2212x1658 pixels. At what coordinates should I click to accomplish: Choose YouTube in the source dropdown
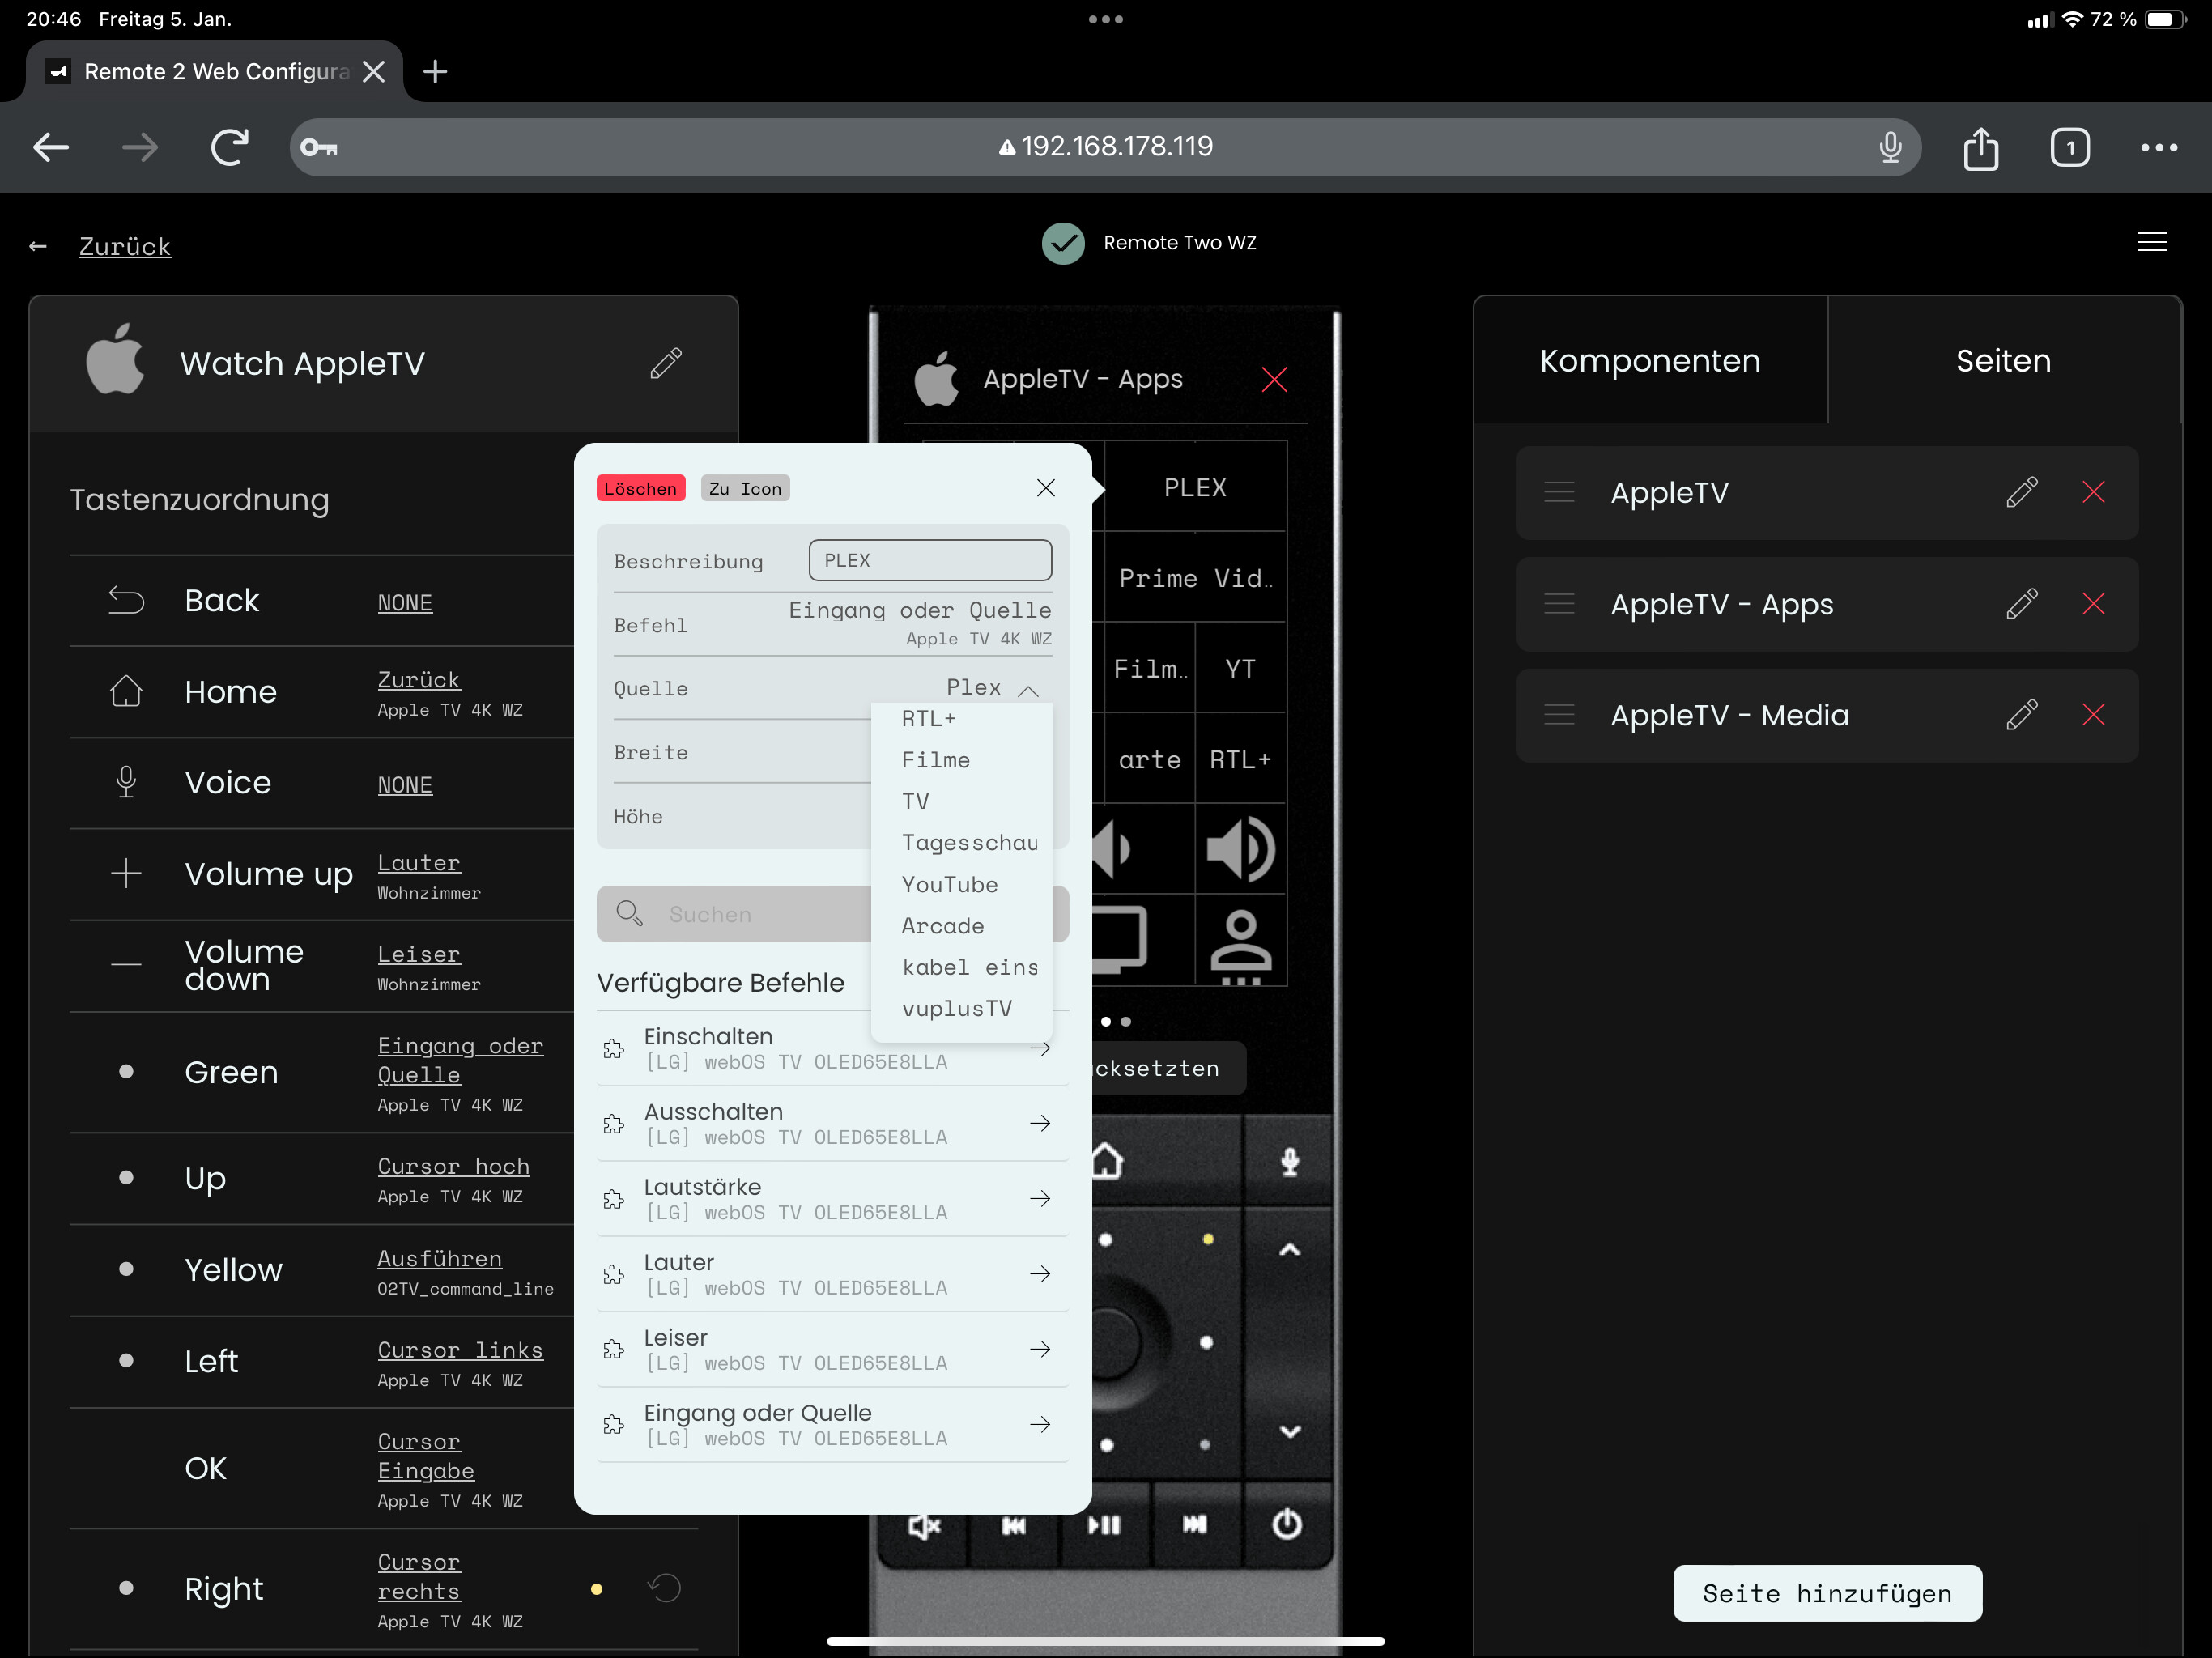pos(949,885)
